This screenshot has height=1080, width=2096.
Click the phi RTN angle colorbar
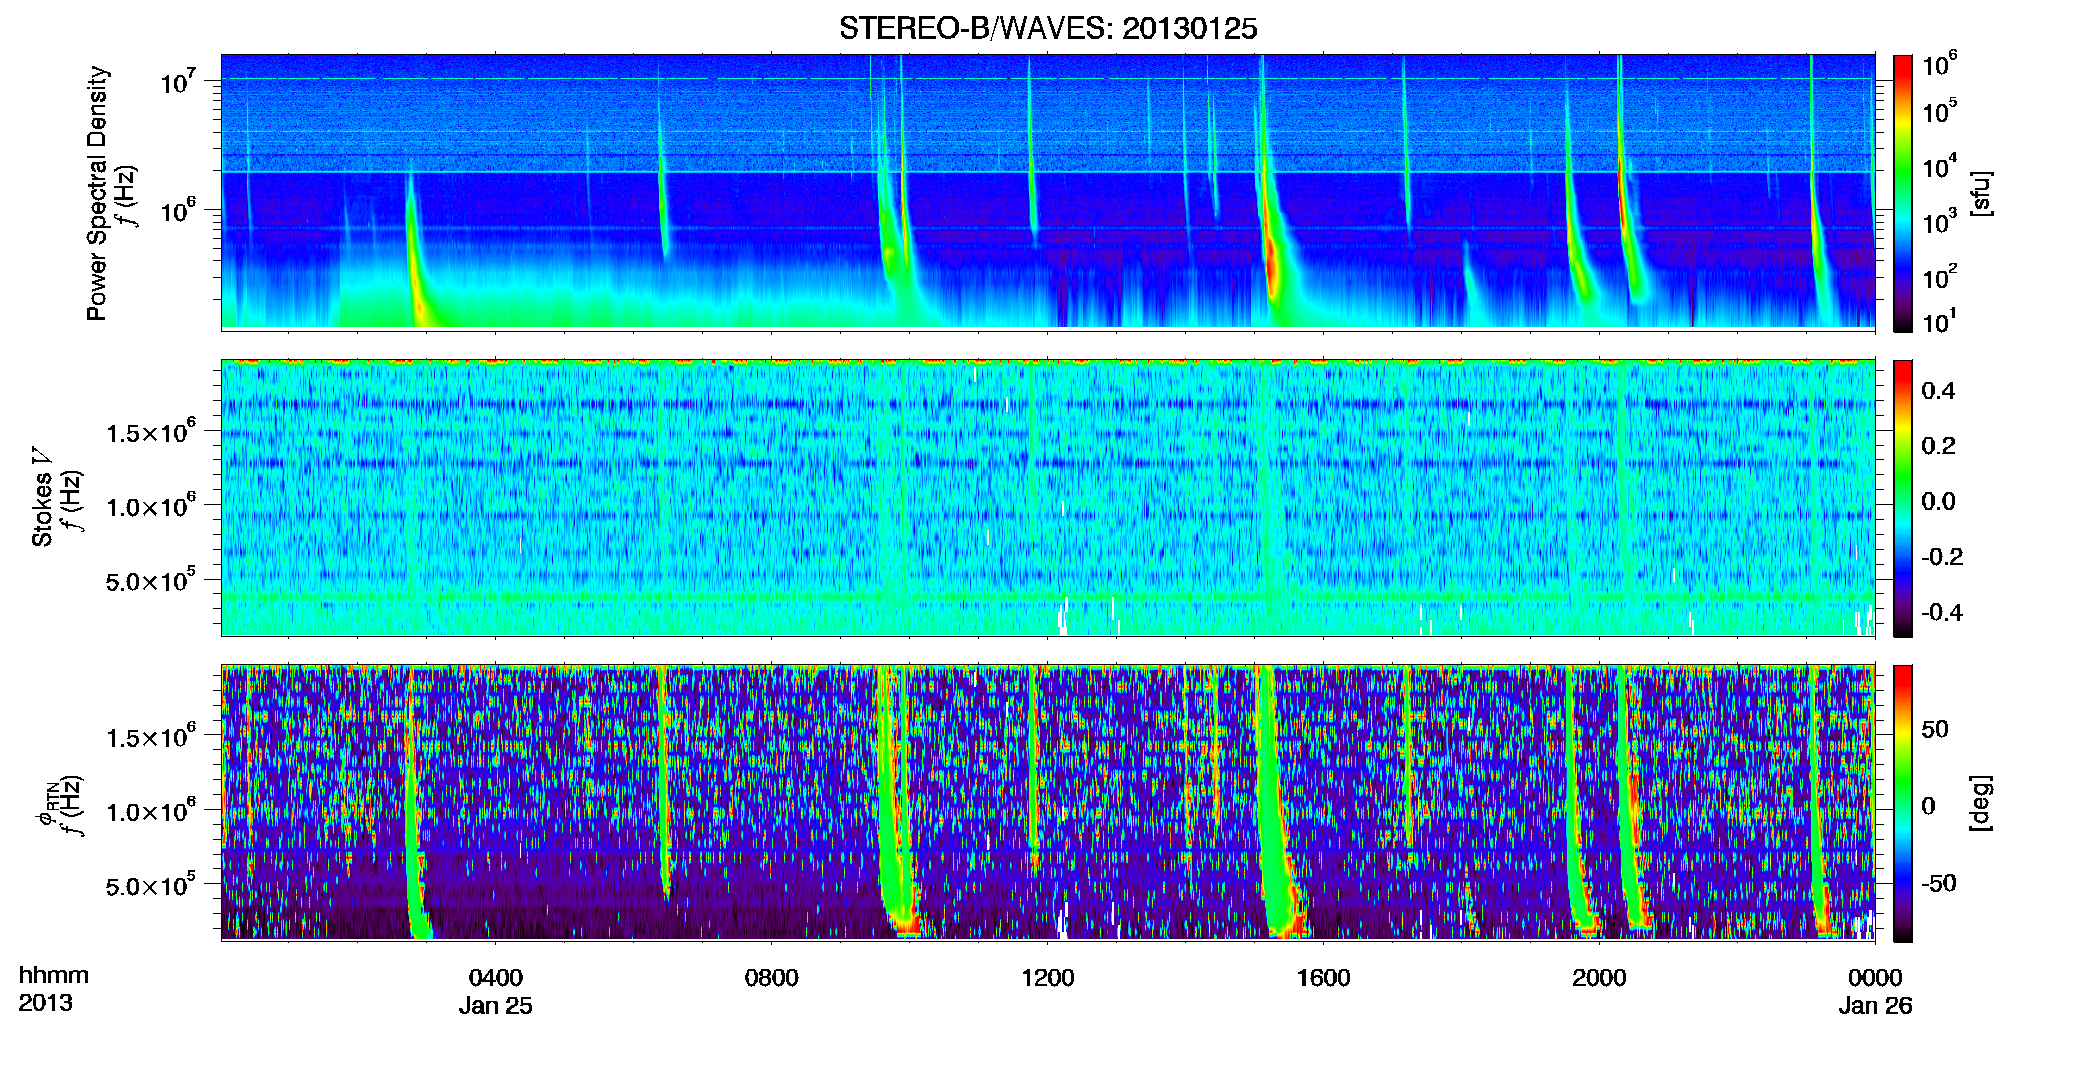1903,803
